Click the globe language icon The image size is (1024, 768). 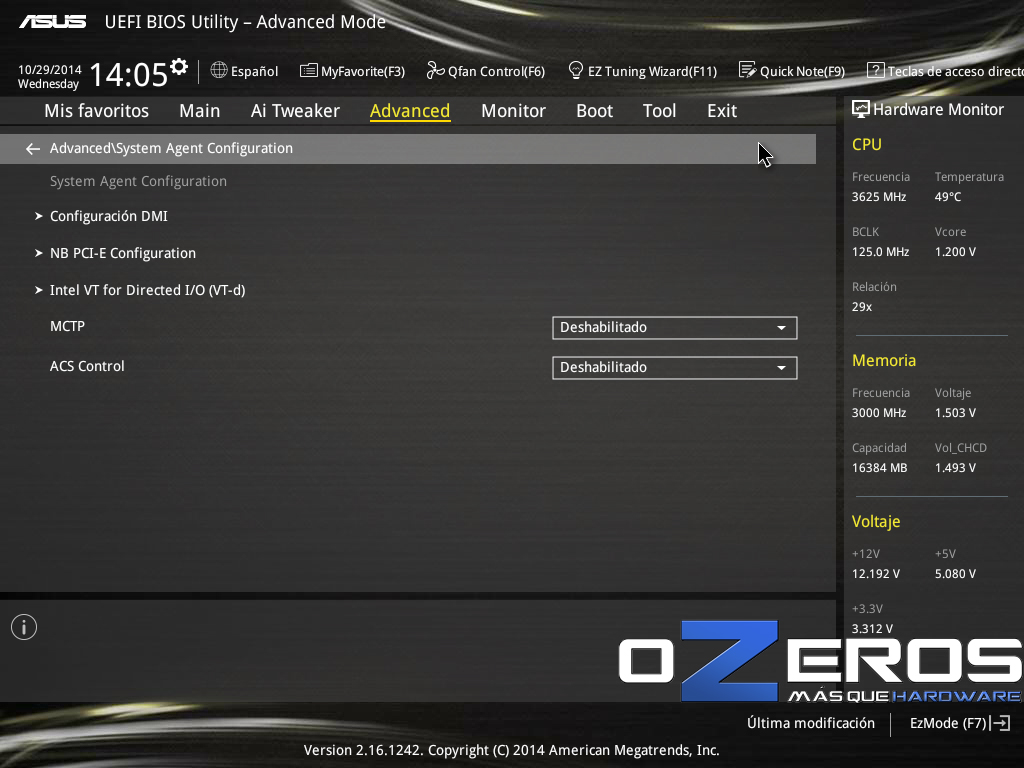[219, 70]
